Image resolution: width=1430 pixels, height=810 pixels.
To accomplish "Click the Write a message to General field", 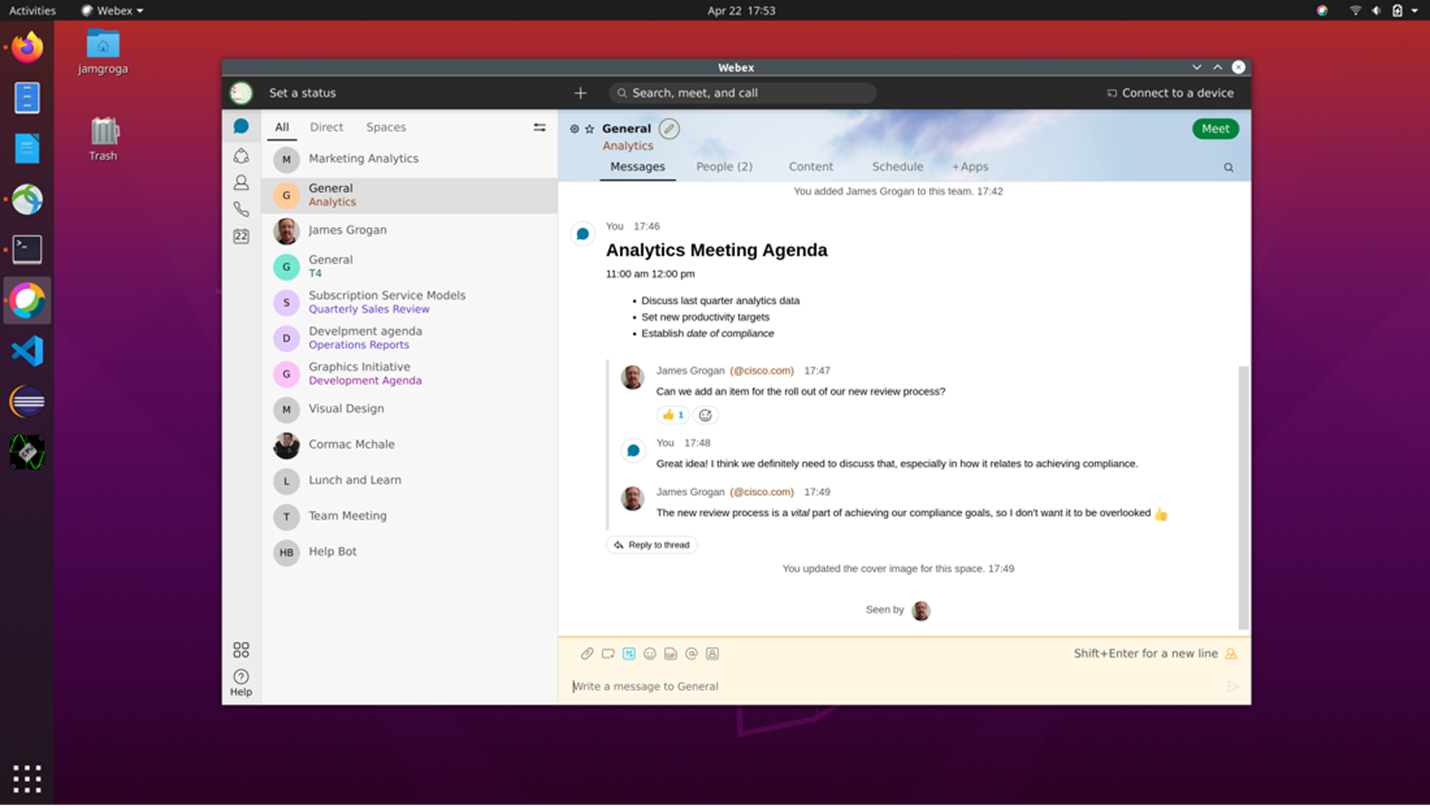I will pos(880,686).
